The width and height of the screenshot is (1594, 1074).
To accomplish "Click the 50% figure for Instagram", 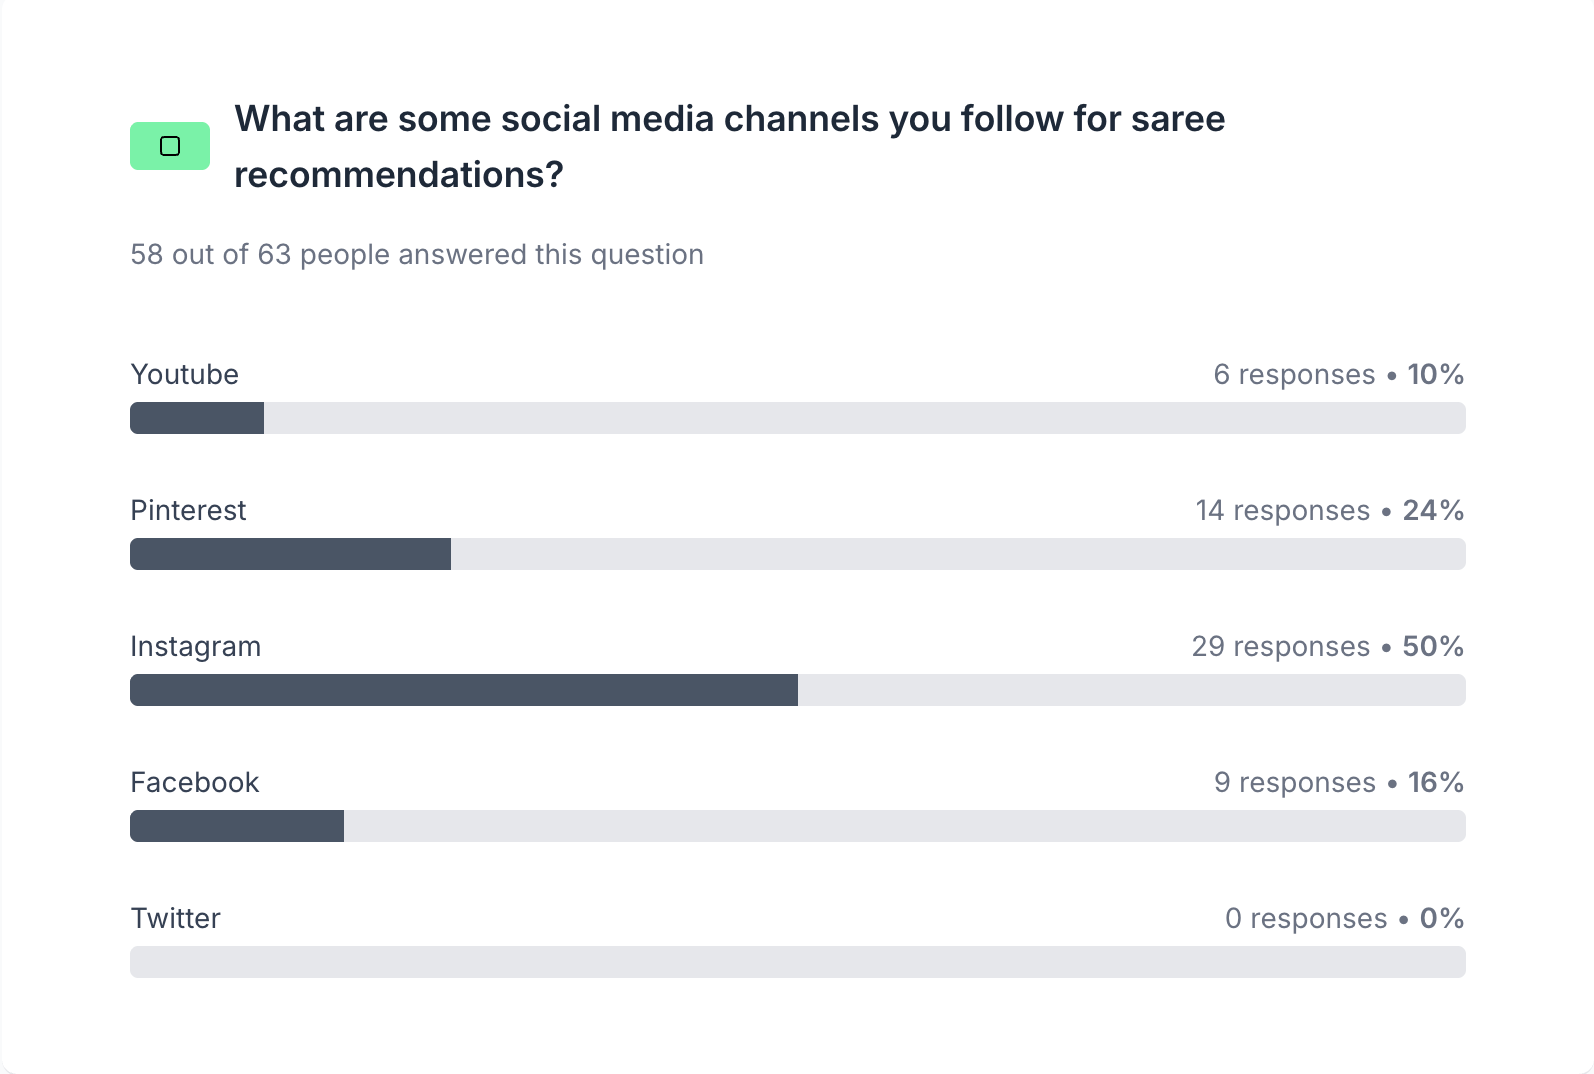I will [1433, 646].
